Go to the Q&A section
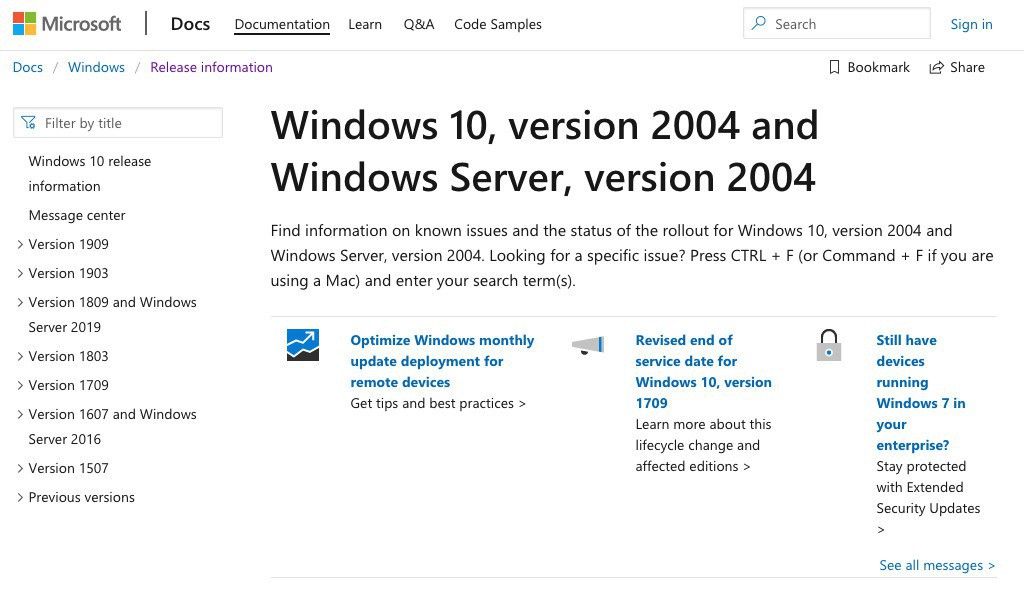Viewport: 1024px width, 592px height. pyautogui.click(x=419, y=24)
